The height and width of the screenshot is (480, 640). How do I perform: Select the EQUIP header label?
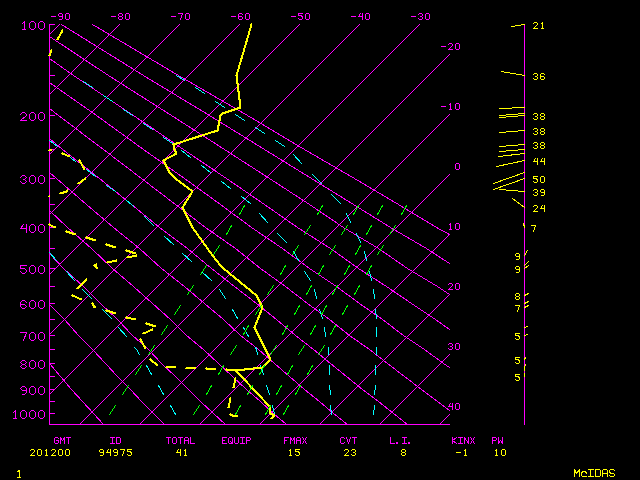click(x=237, y=440)
